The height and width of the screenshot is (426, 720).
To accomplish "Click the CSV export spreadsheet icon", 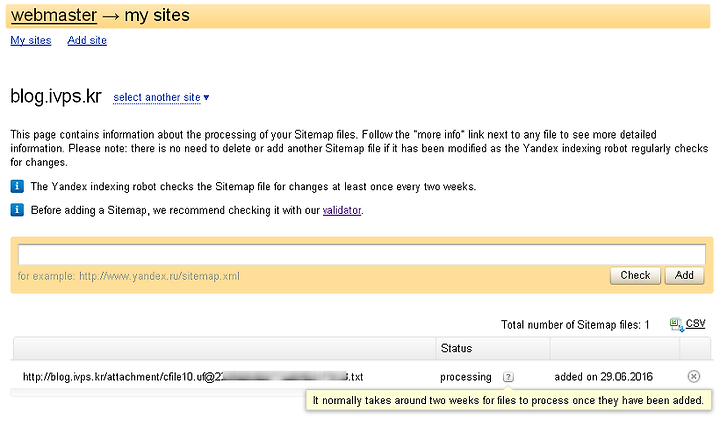I will 676,325.
